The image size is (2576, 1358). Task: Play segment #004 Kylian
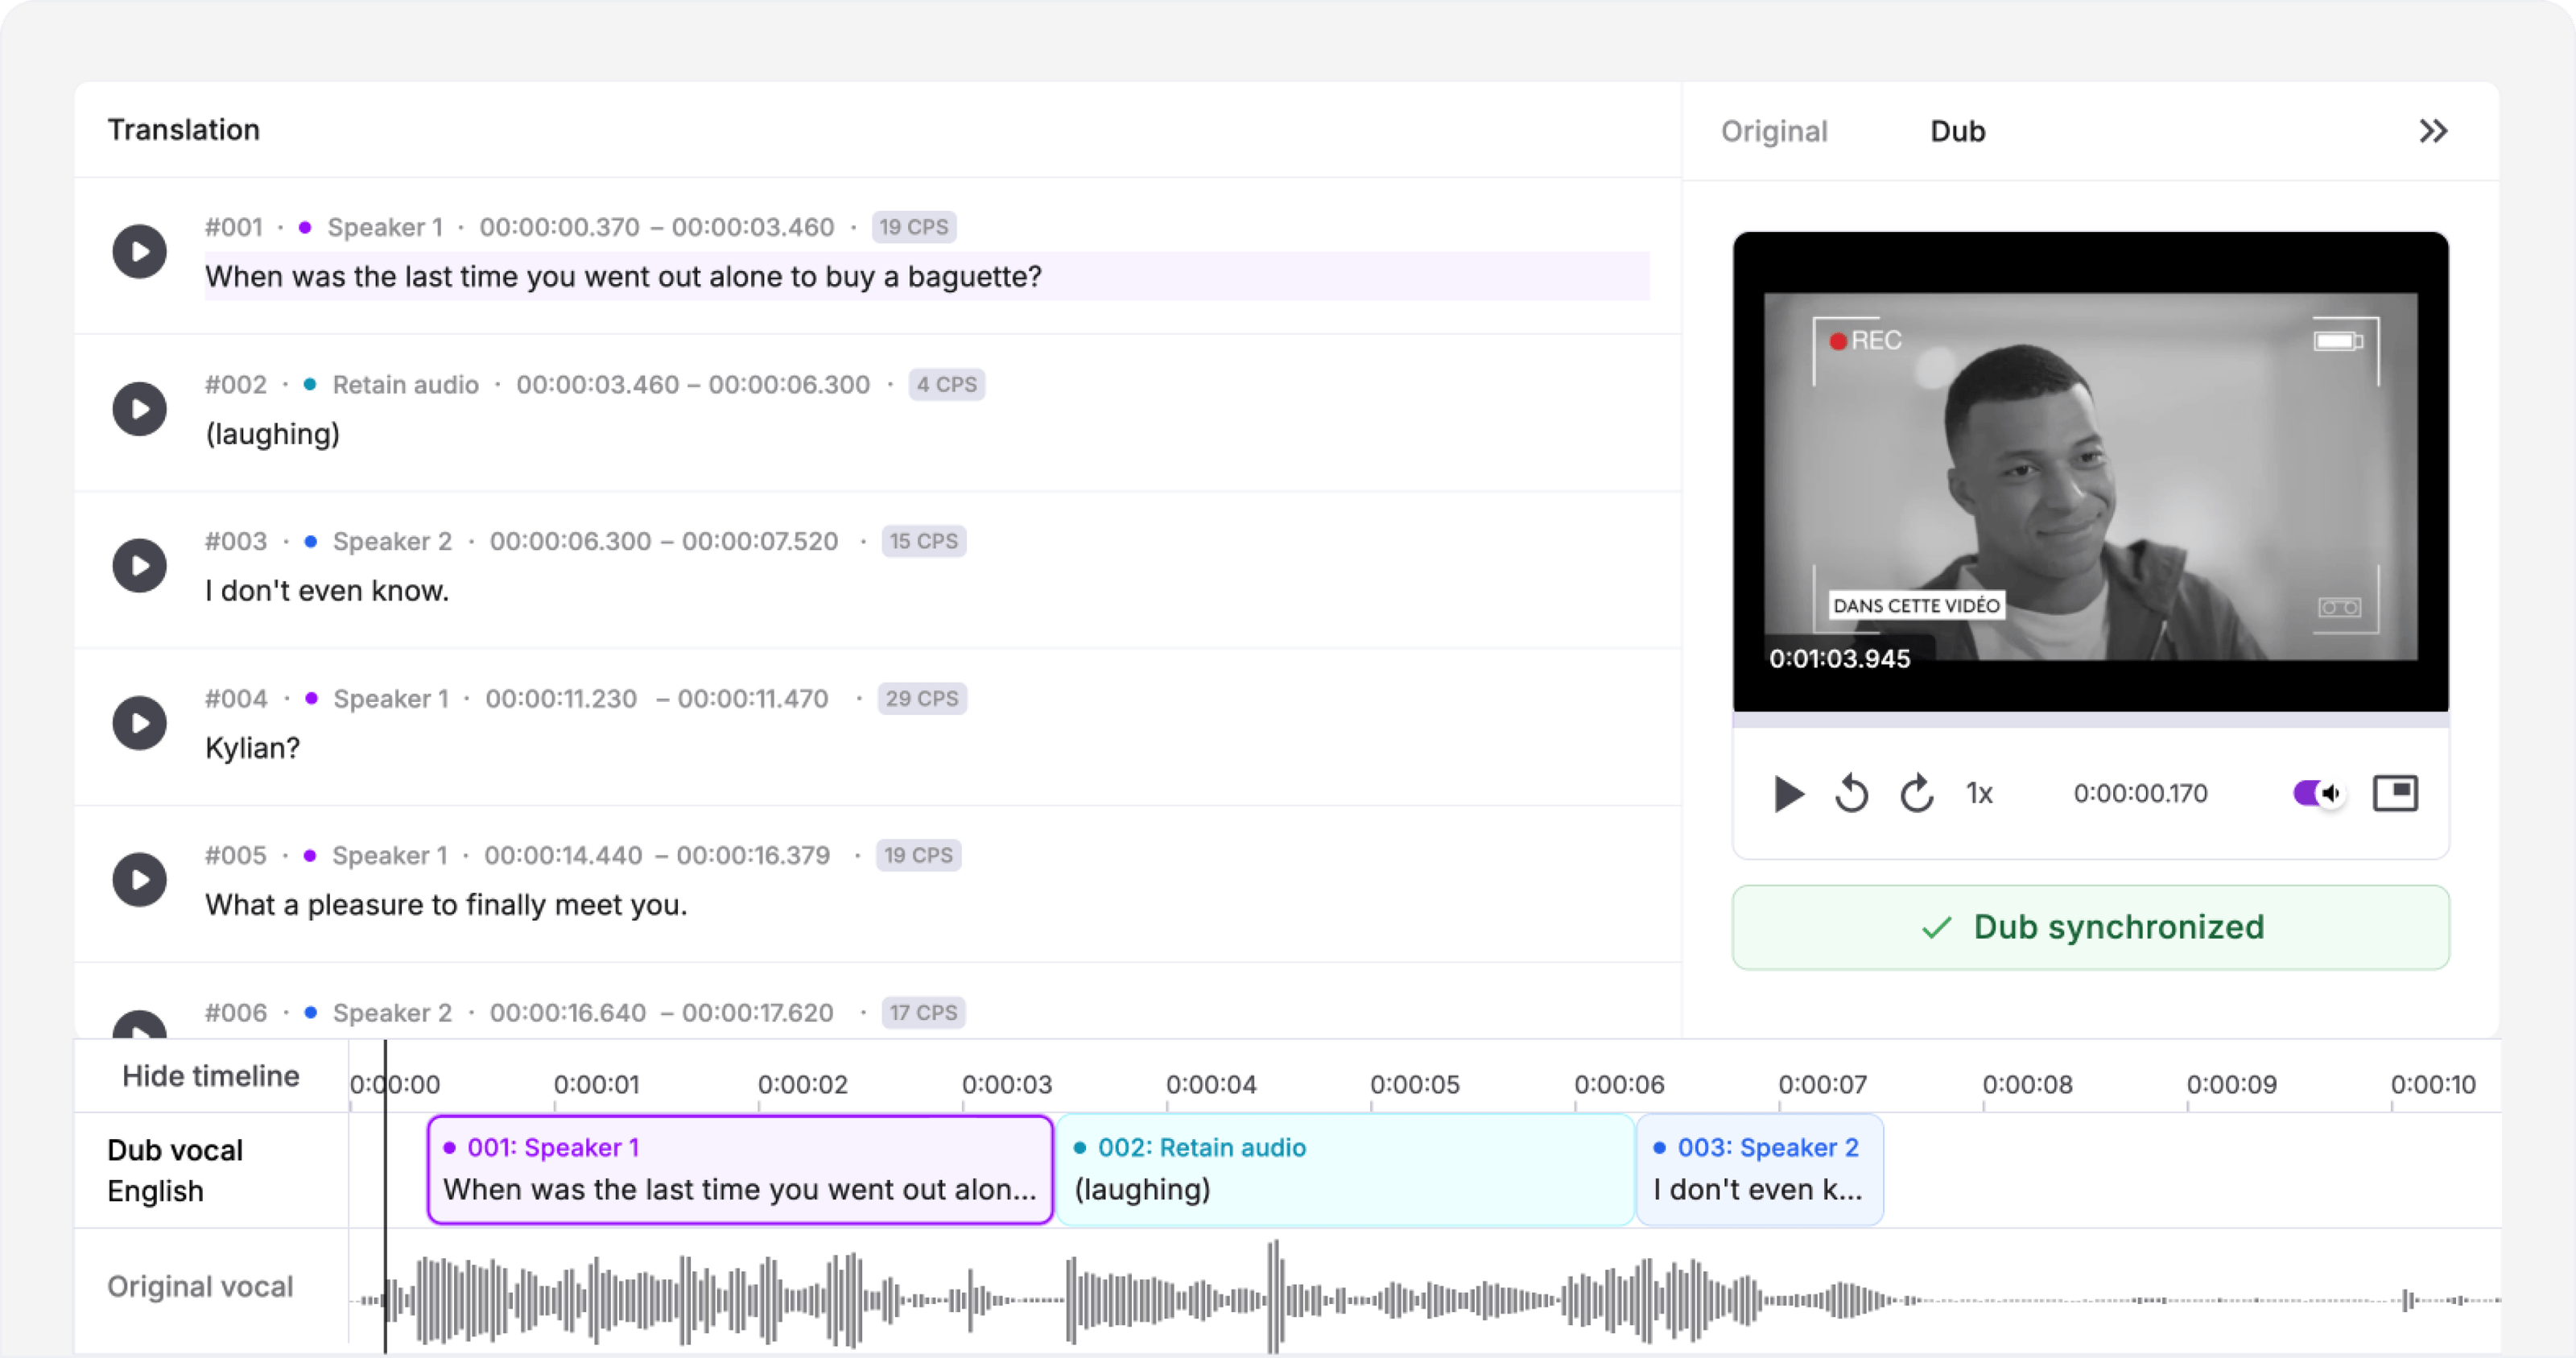pos(139,723)
